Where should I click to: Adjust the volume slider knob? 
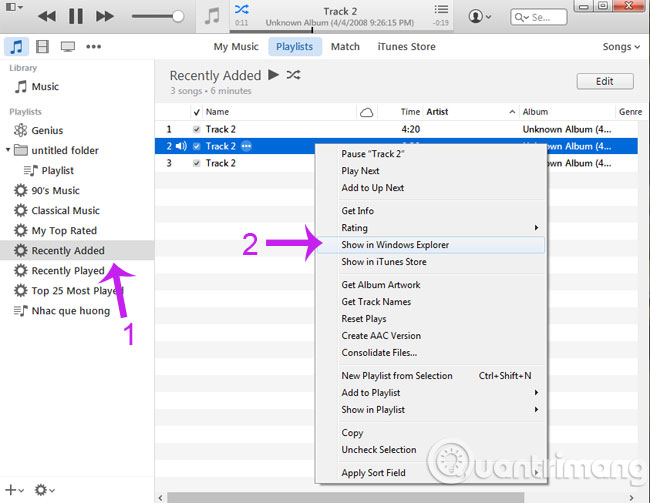click(178, 17)
